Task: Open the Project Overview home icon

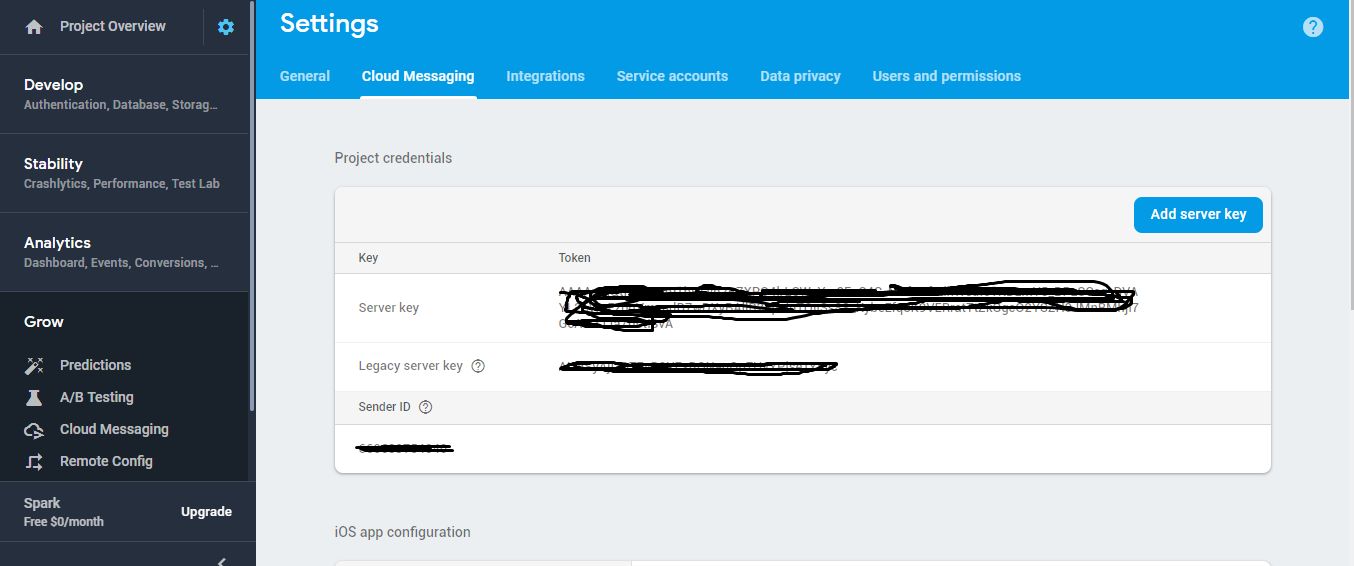Action: click(x=34, y=27)
